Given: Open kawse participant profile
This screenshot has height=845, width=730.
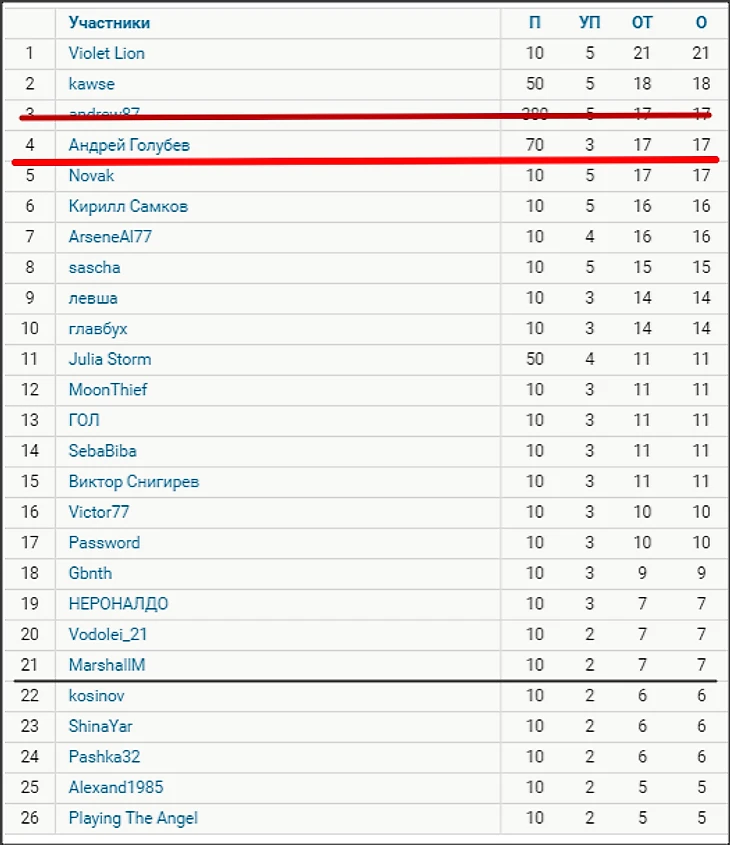Looking at the screenshot, I should pos(92,84).
